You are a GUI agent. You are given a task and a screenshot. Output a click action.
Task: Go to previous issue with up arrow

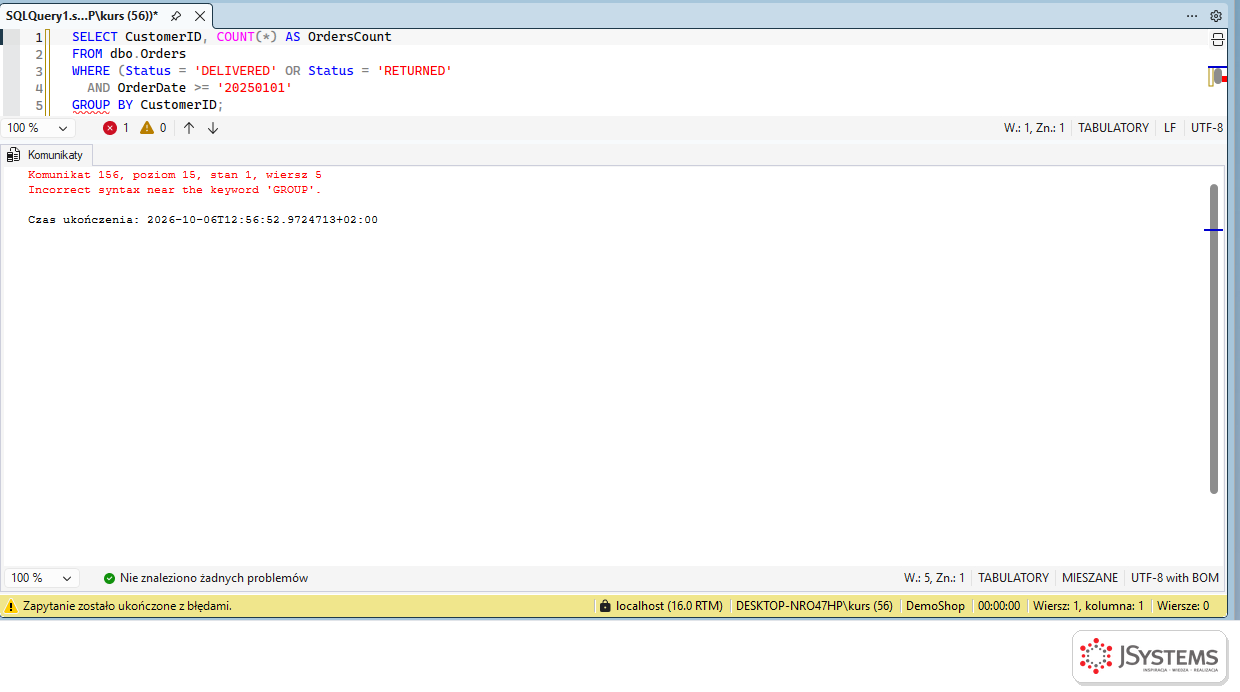pos(189,128)
